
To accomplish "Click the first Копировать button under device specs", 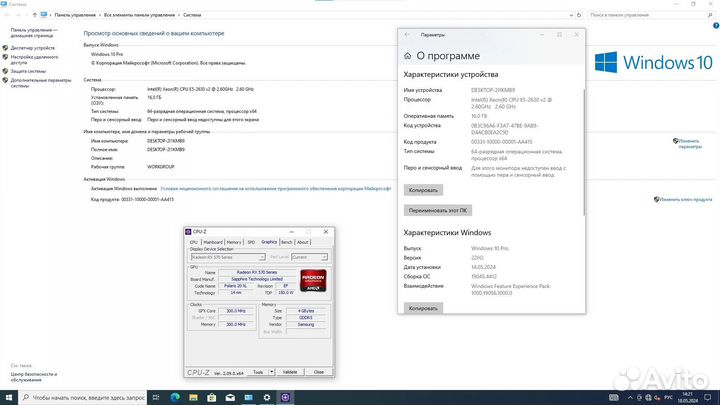I will [x=423, y=189].
